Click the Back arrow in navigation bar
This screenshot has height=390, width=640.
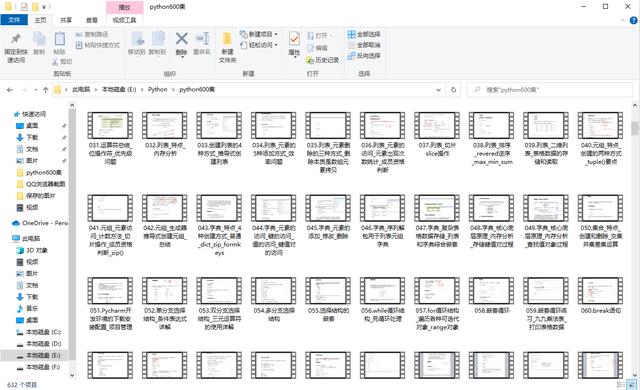pos(10,90)
